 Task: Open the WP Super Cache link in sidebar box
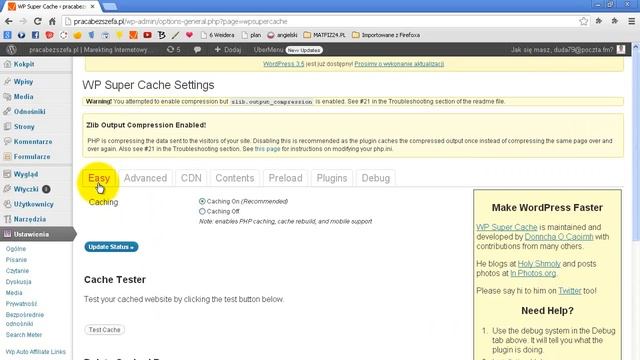click(507, 227)
